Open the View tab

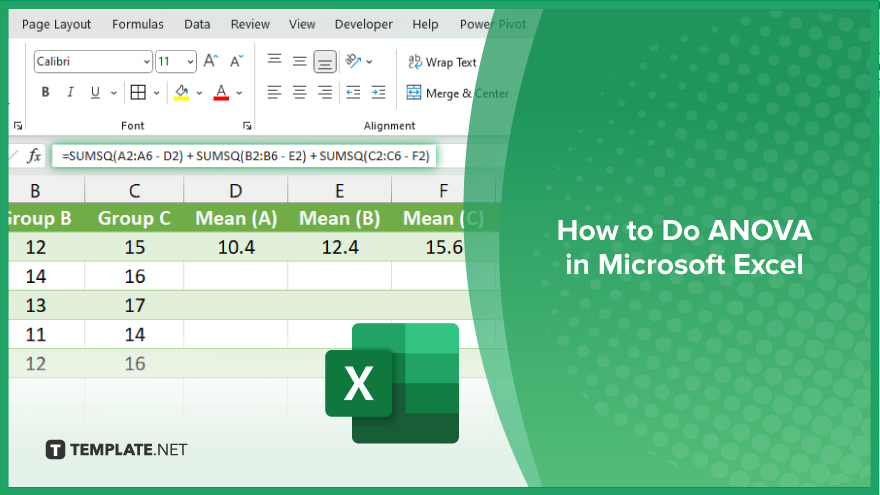tap(302, 24)
